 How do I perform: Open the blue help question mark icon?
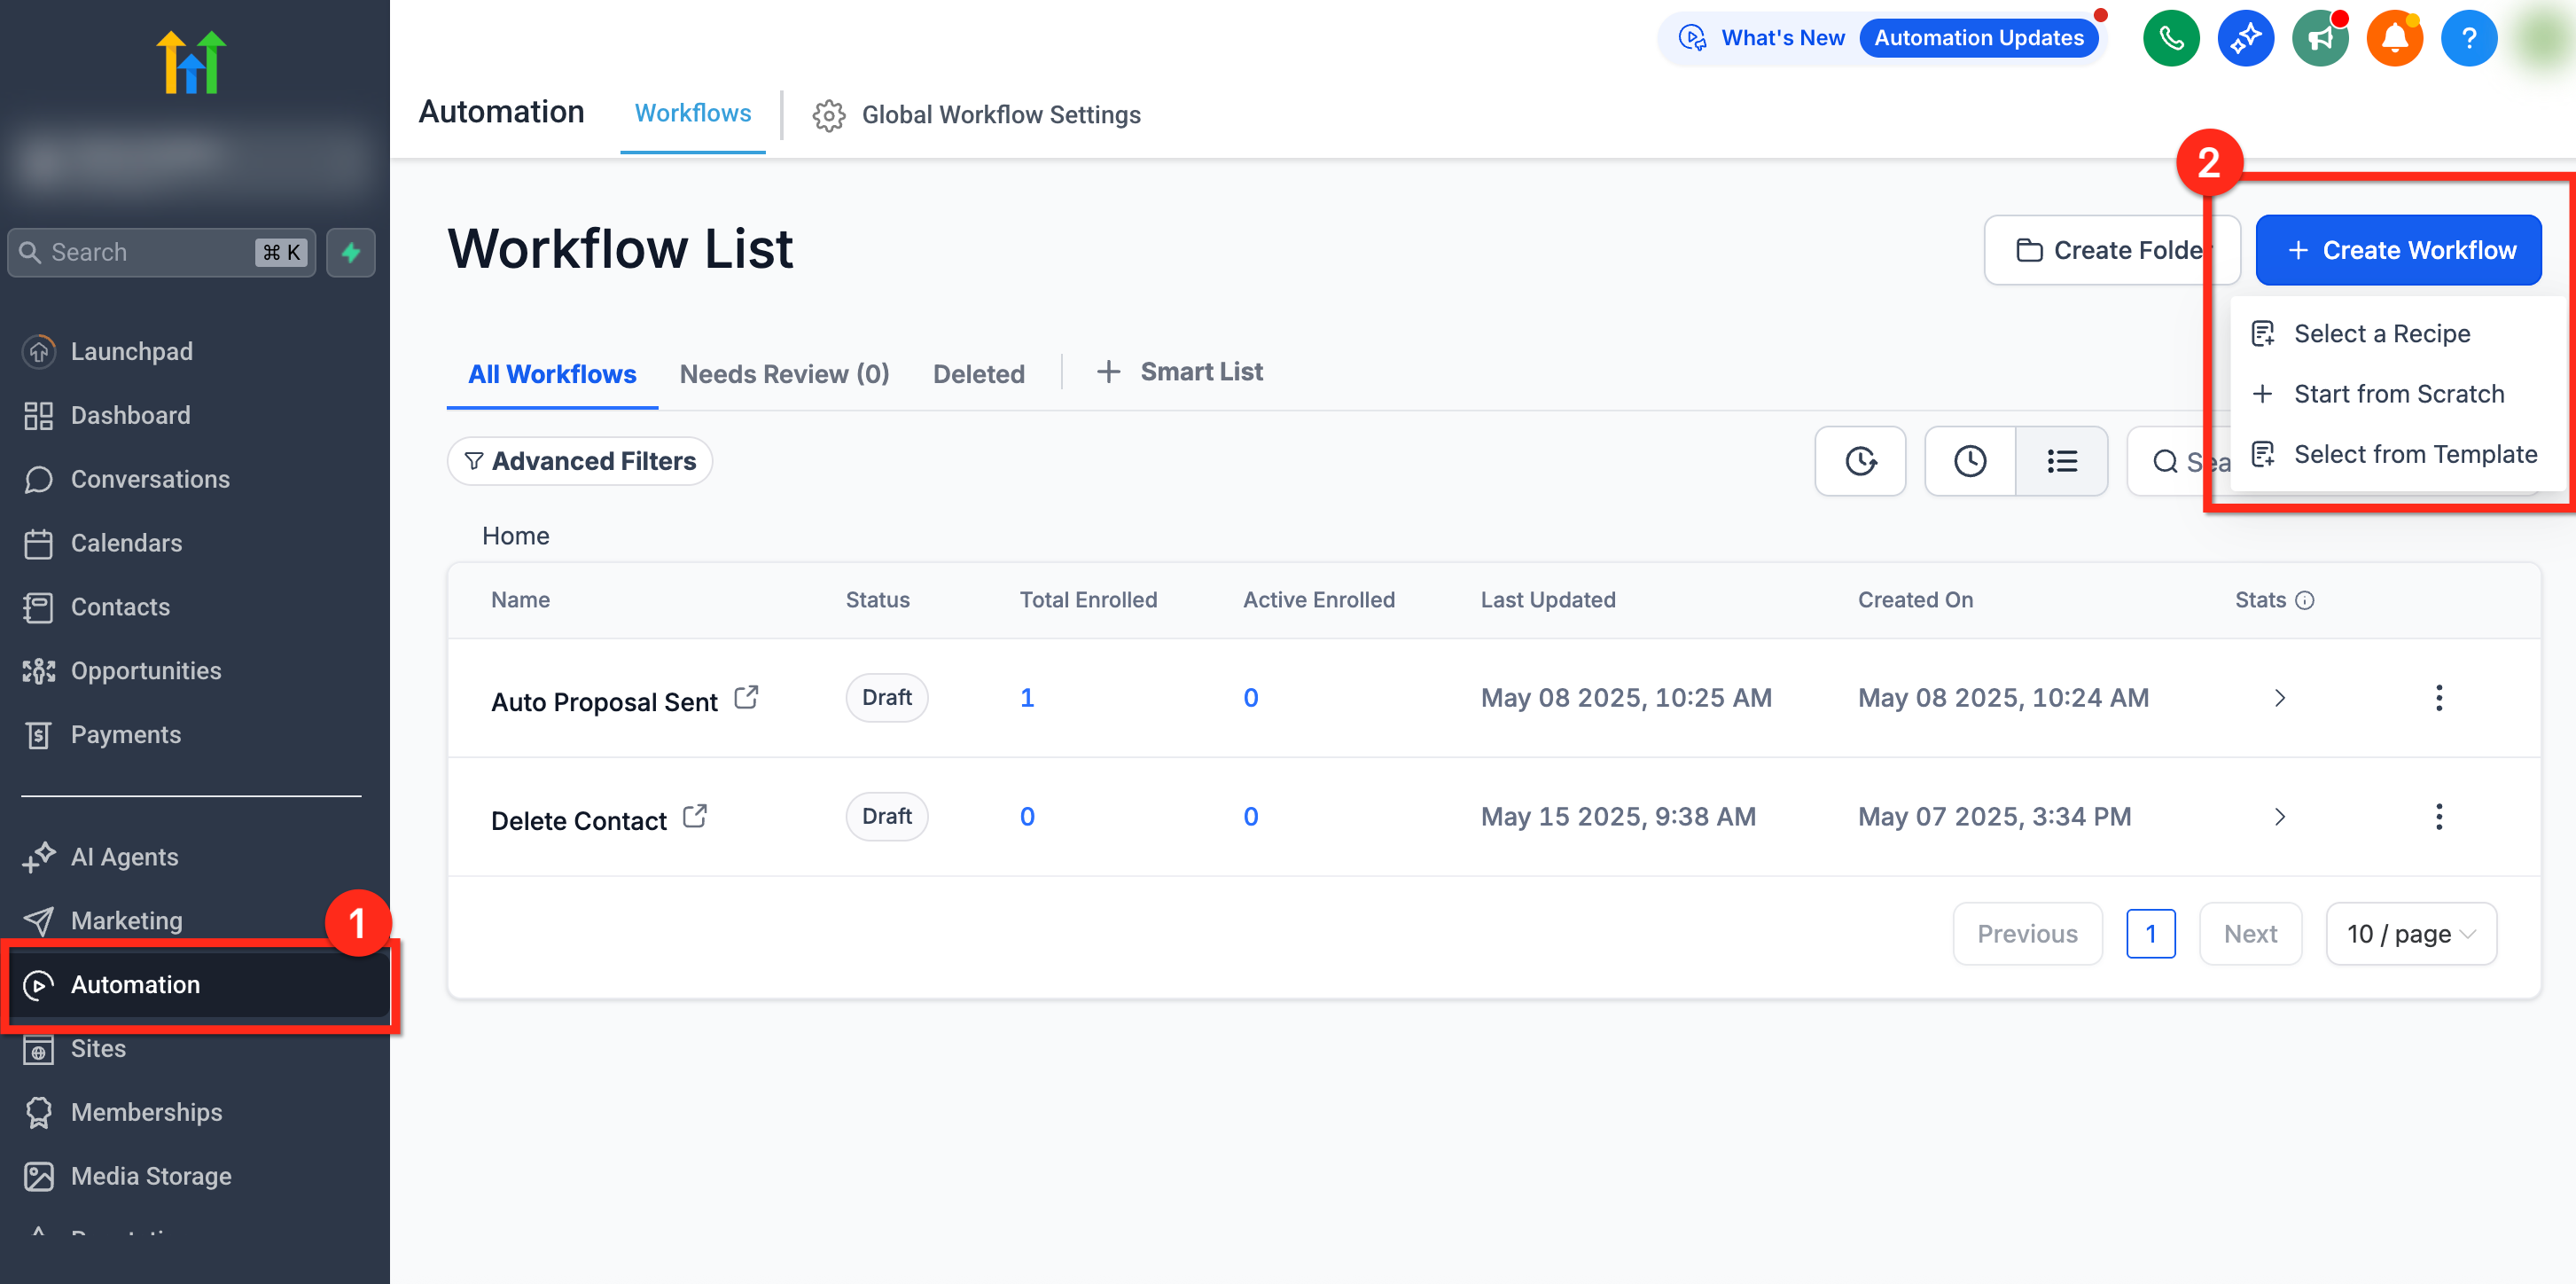click(x=2468, y=39)
